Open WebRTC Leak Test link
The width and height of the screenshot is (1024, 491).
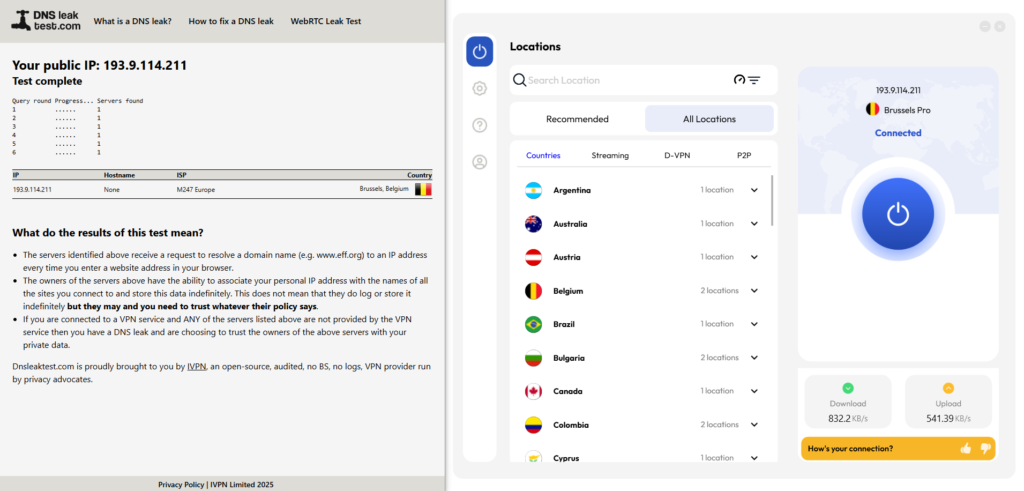tap(326, 21)
